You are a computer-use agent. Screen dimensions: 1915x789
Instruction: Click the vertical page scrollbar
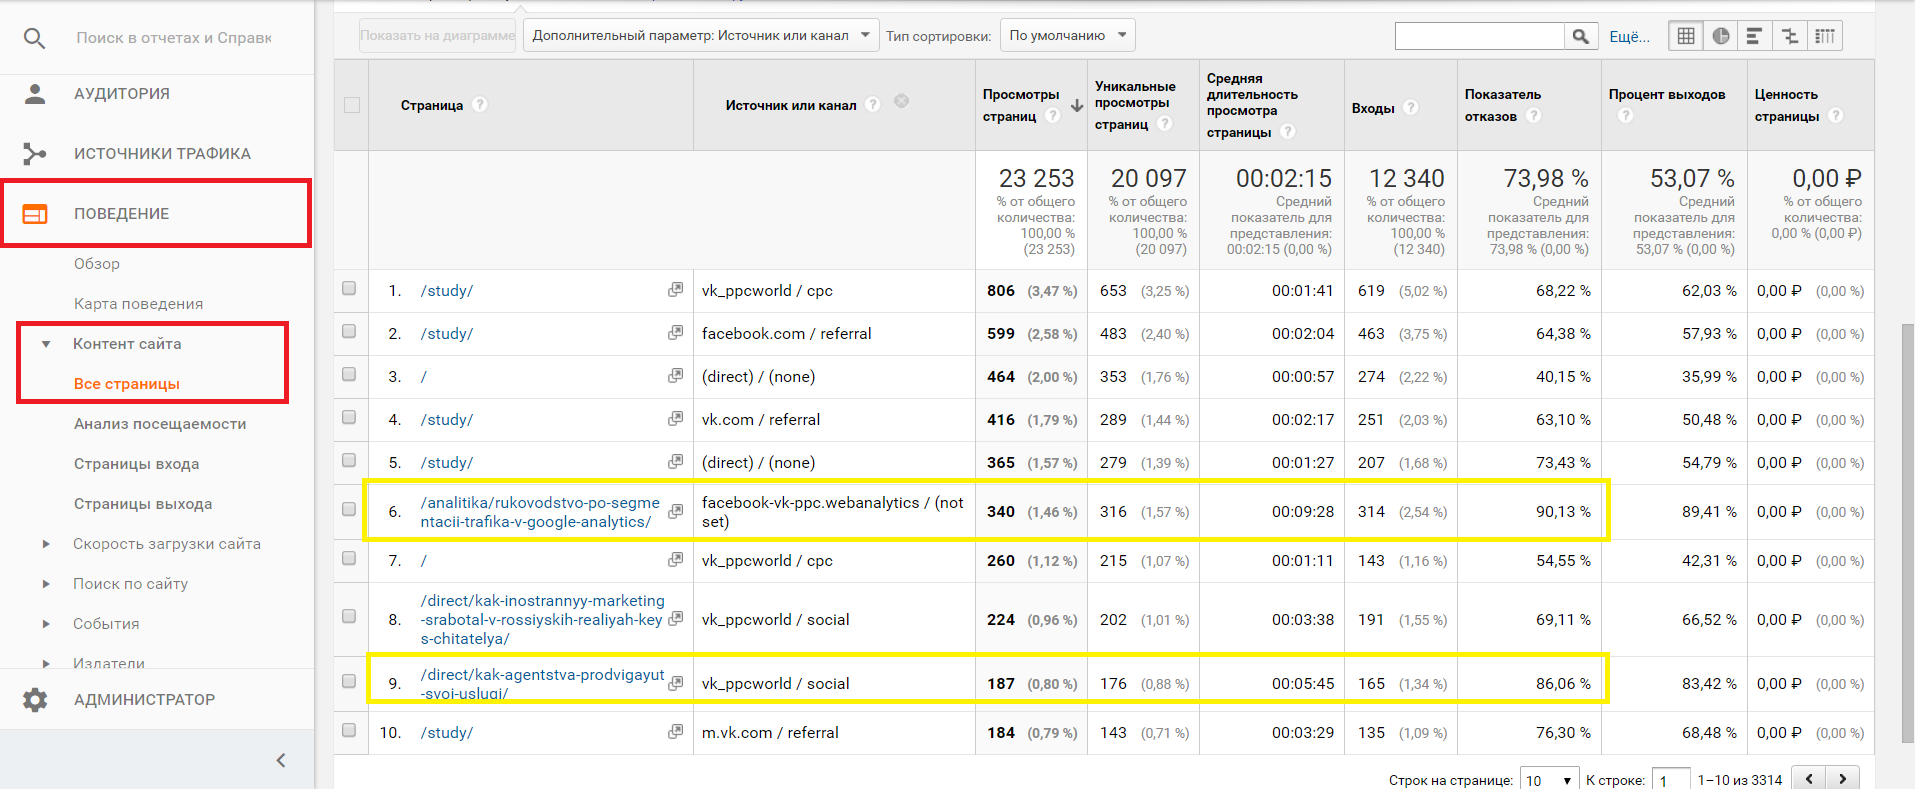(1907, 532)
